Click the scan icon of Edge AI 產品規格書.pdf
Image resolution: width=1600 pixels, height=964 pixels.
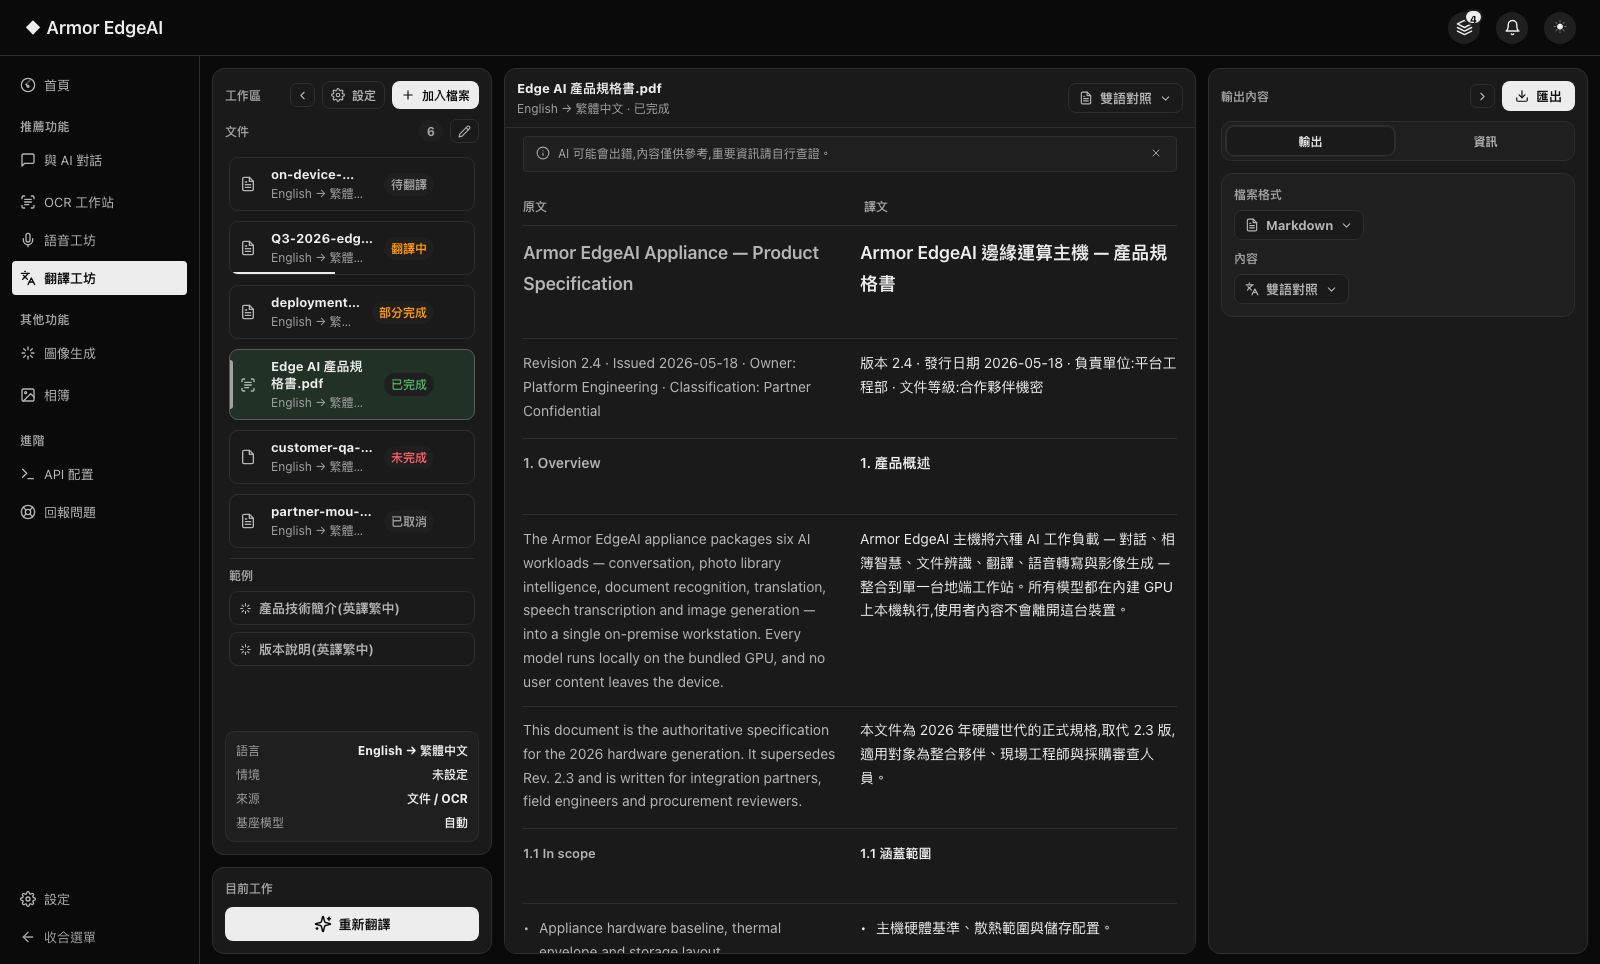pos(248,384)
